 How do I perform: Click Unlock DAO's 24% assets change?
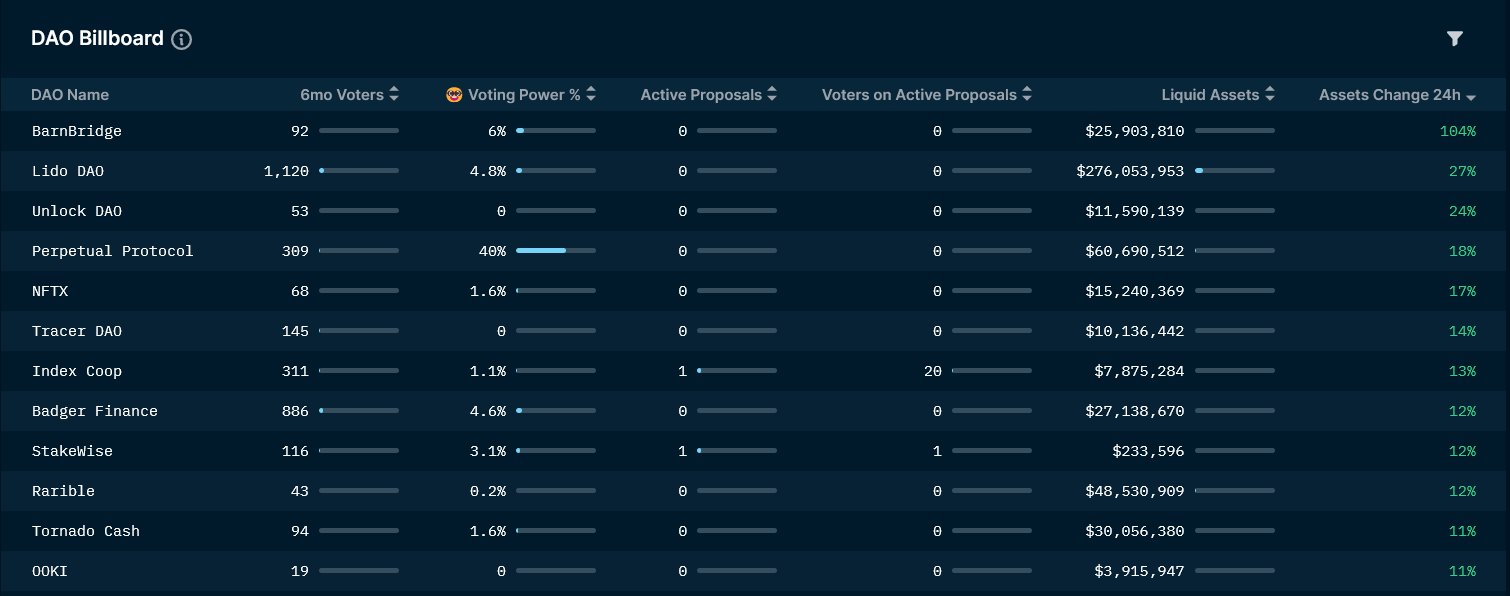(1463, 211)
